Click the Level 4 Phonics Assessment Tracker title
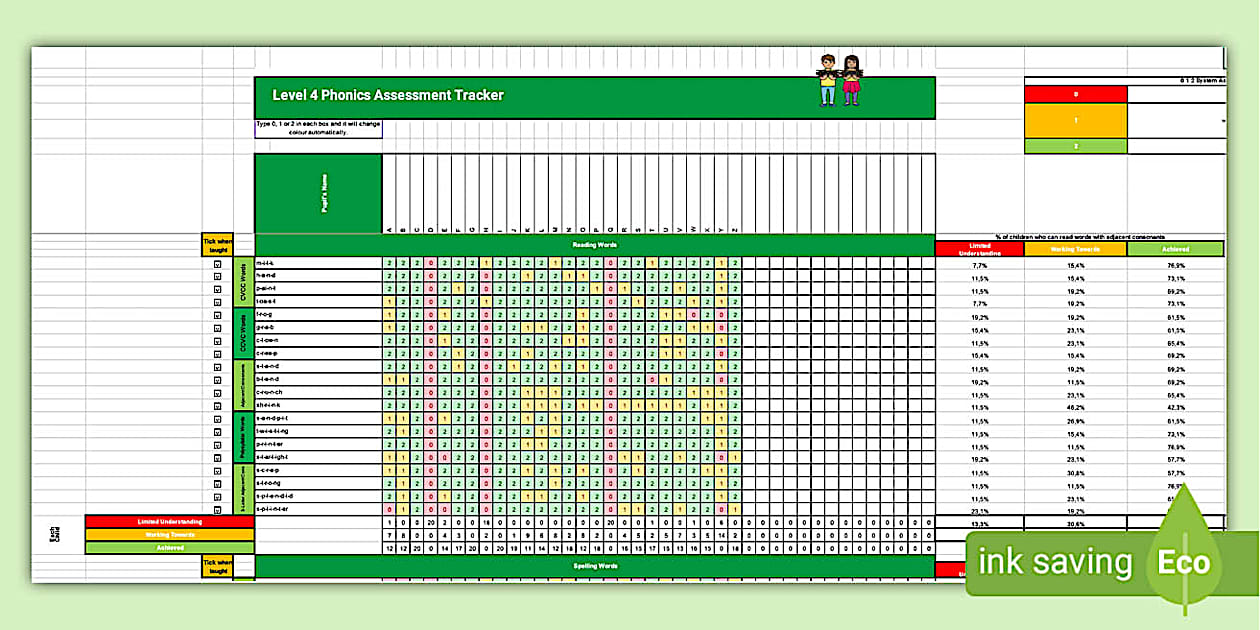1260x630 pixels. click(x=388, y=96)
